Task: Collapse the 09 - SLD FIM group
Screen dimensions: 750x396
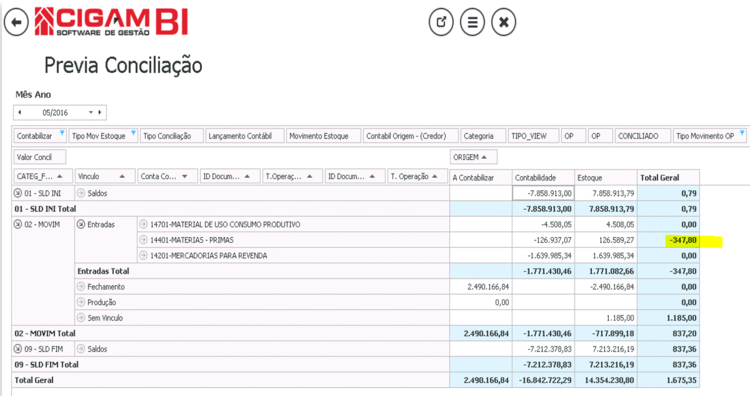Action: pos(18,349)
